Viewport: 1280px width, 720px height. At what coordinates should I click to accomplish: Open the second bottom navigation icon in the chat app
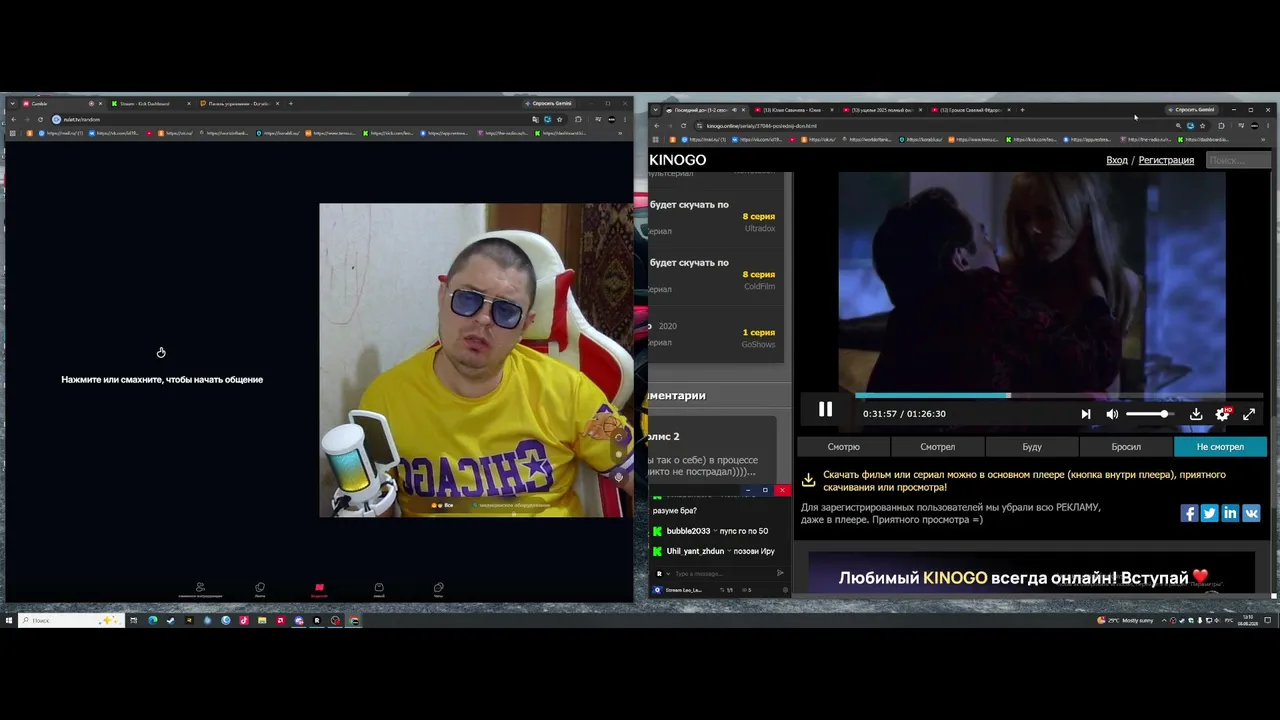260,589
